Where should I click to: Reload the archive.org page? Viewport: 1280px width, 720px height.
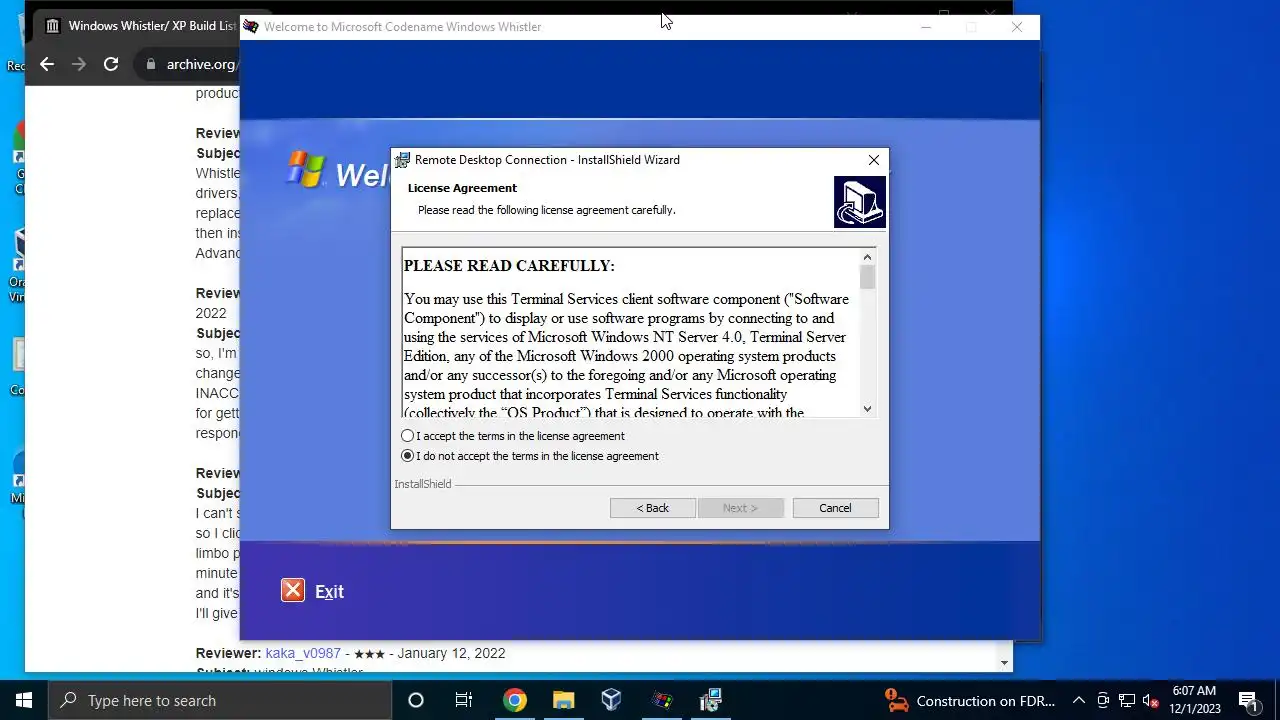tap(111, 64)
